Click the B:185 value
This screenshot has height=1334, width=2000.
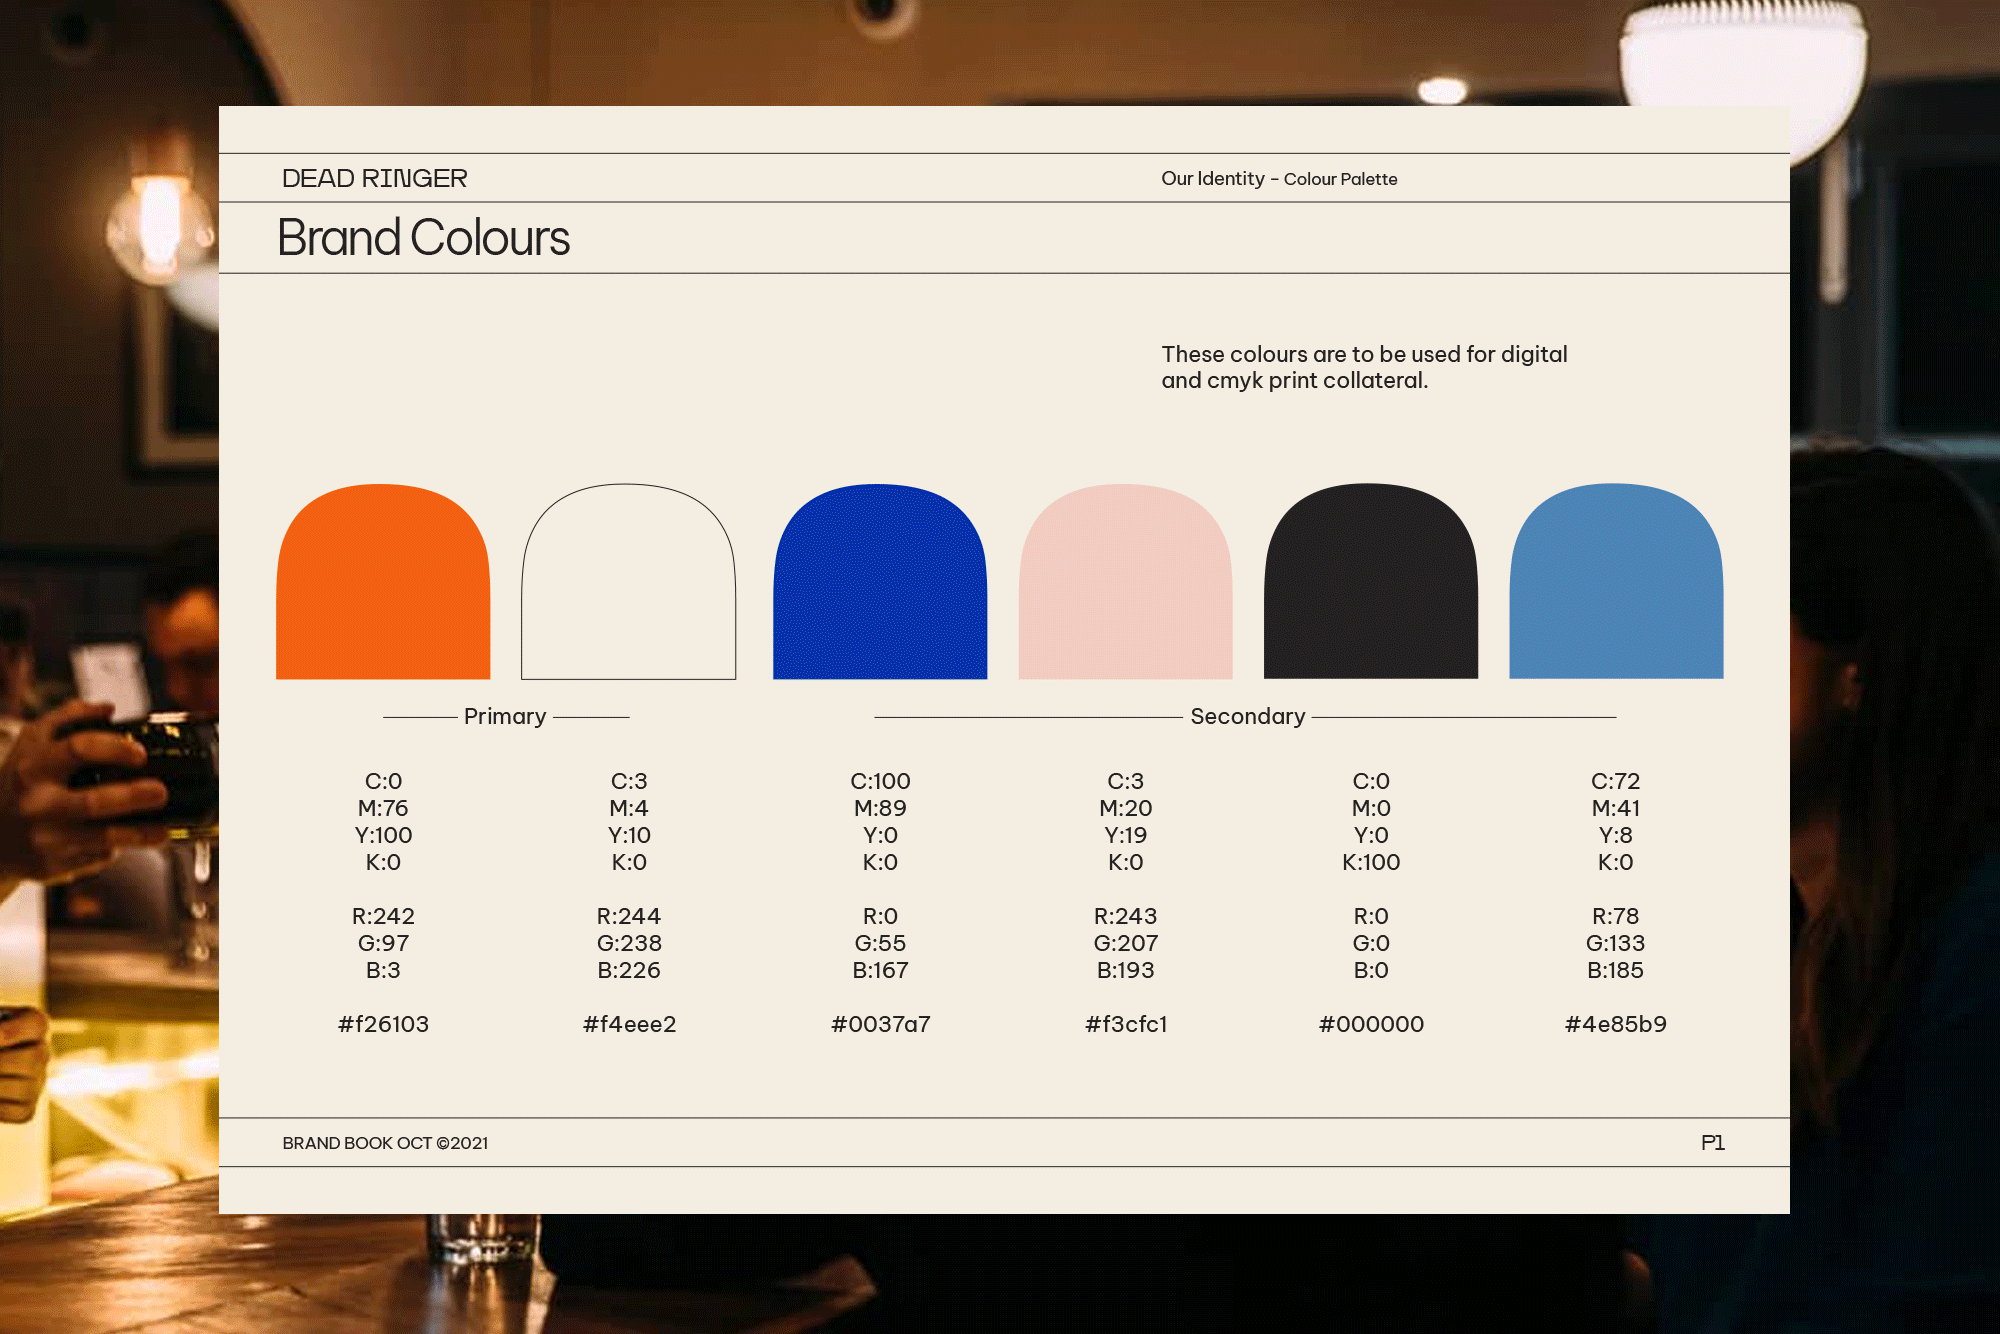pyautogui.click(x=1616, y=970)
